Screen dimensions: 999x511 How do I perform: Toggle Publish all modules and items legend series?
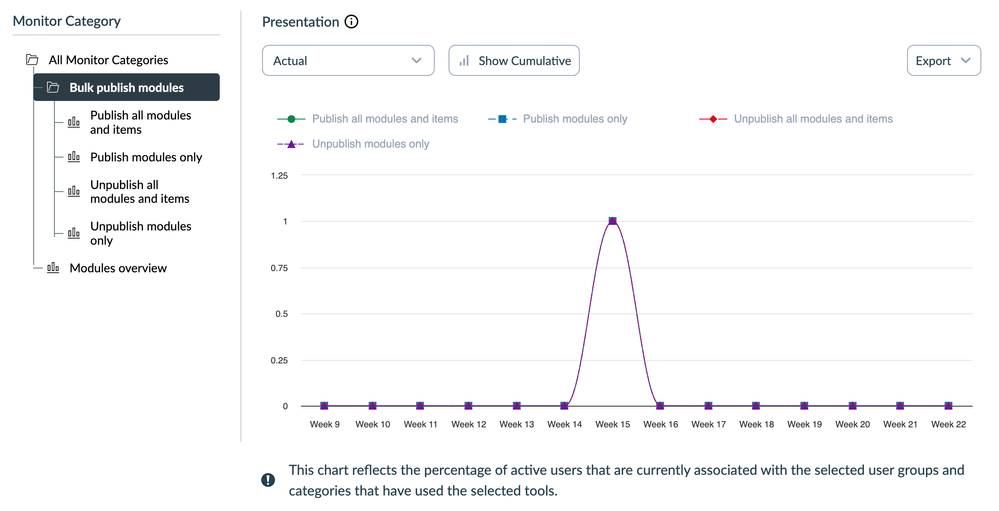pos(384,119)
